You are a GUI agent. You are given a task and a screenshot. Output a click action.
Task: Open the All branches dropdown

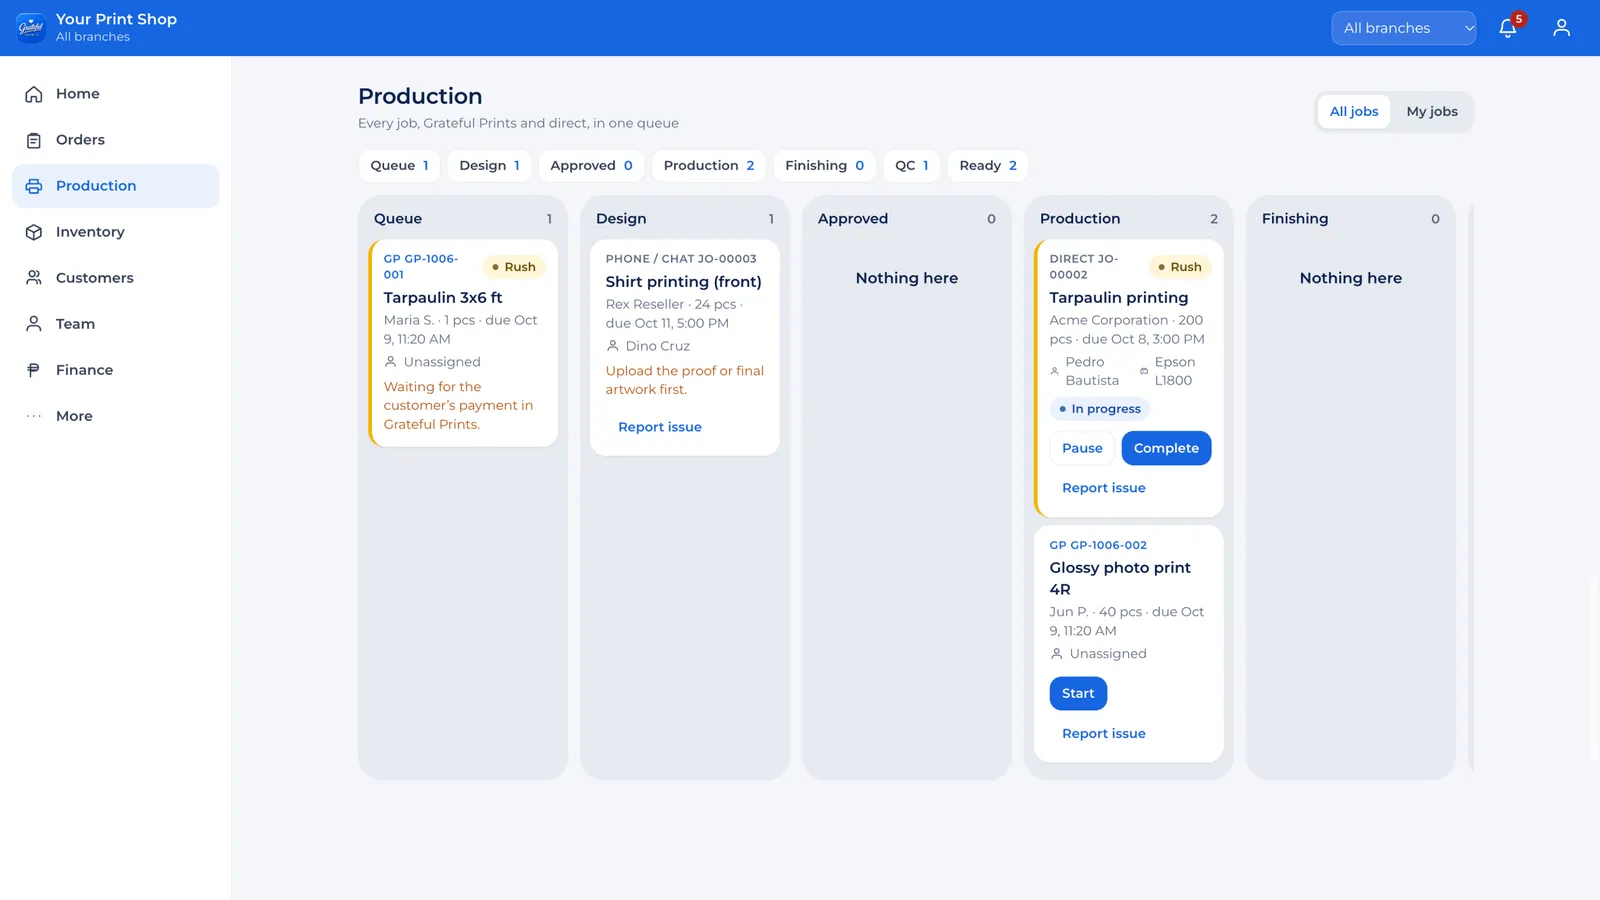coord(1403,28)
